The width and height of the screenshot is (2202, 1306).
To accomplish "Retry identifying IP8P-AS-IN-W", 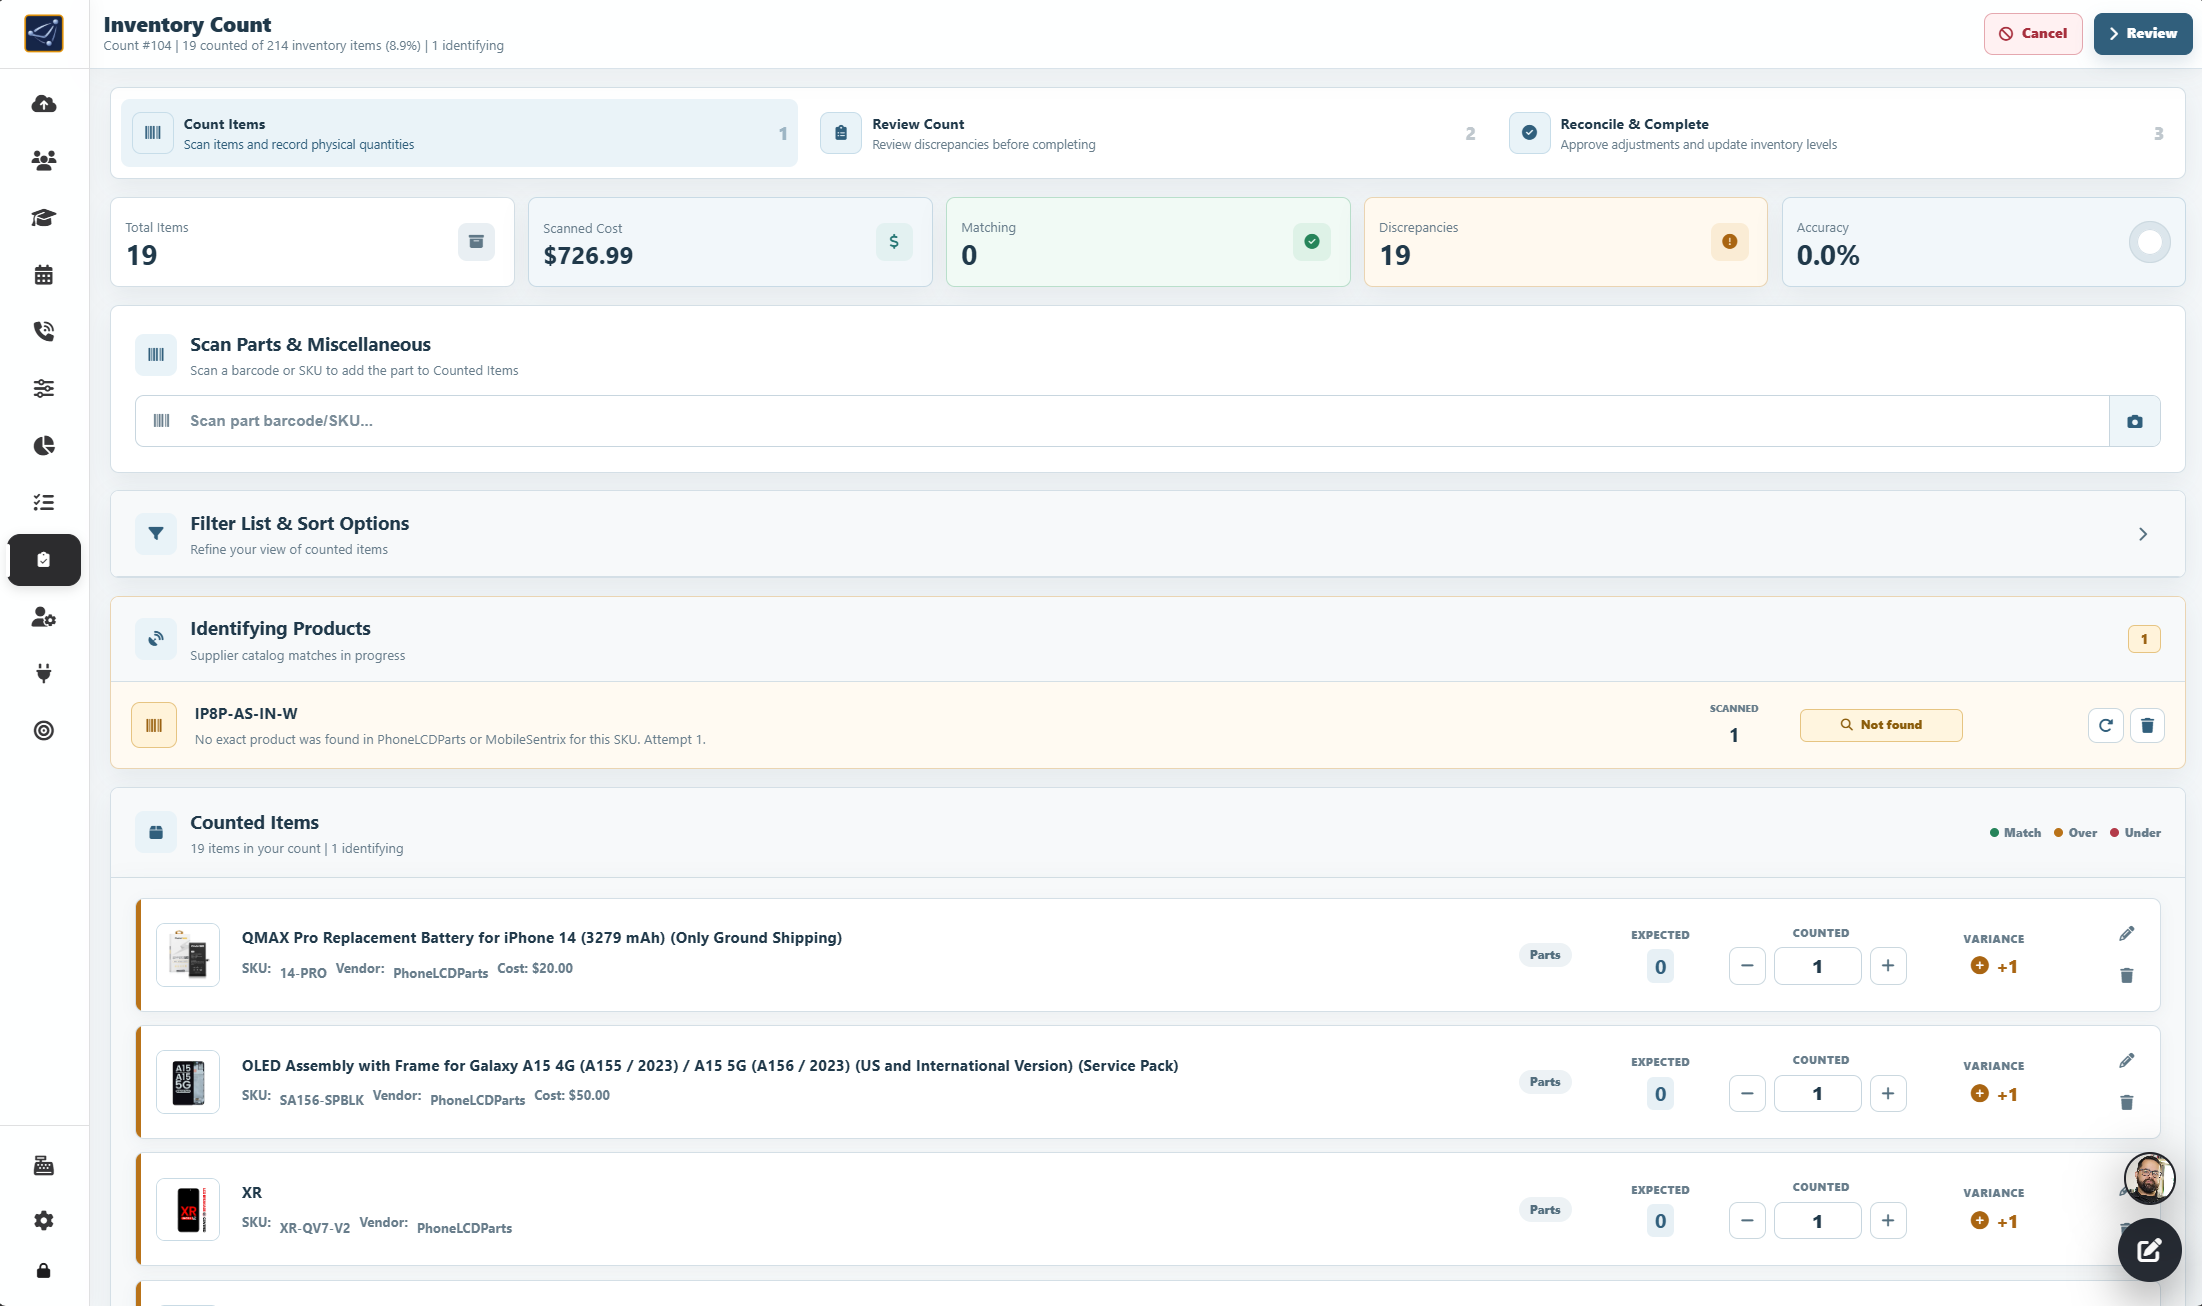I will [x=2106, y=725].
